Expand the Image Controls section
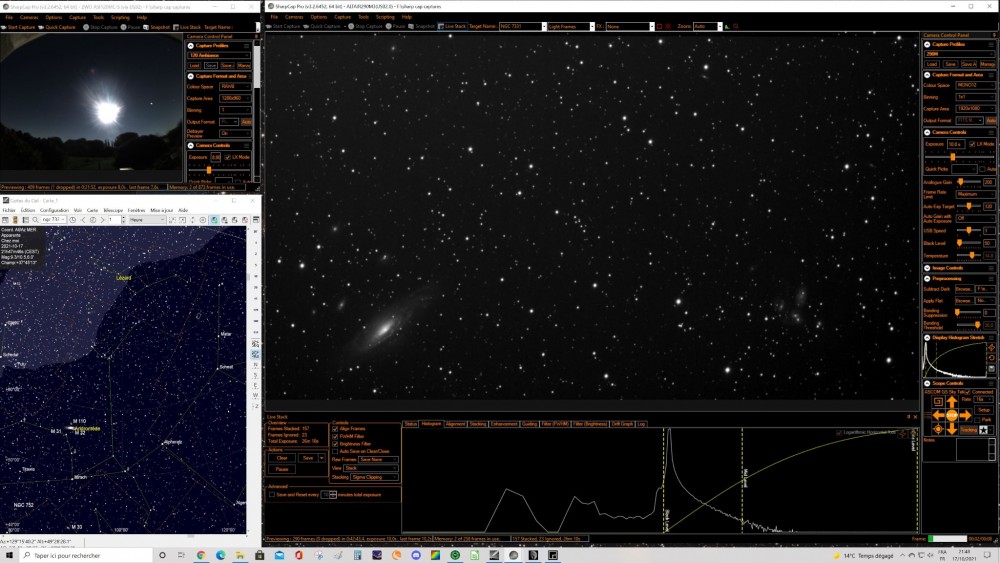1000x563 pixels. [927, 268]
